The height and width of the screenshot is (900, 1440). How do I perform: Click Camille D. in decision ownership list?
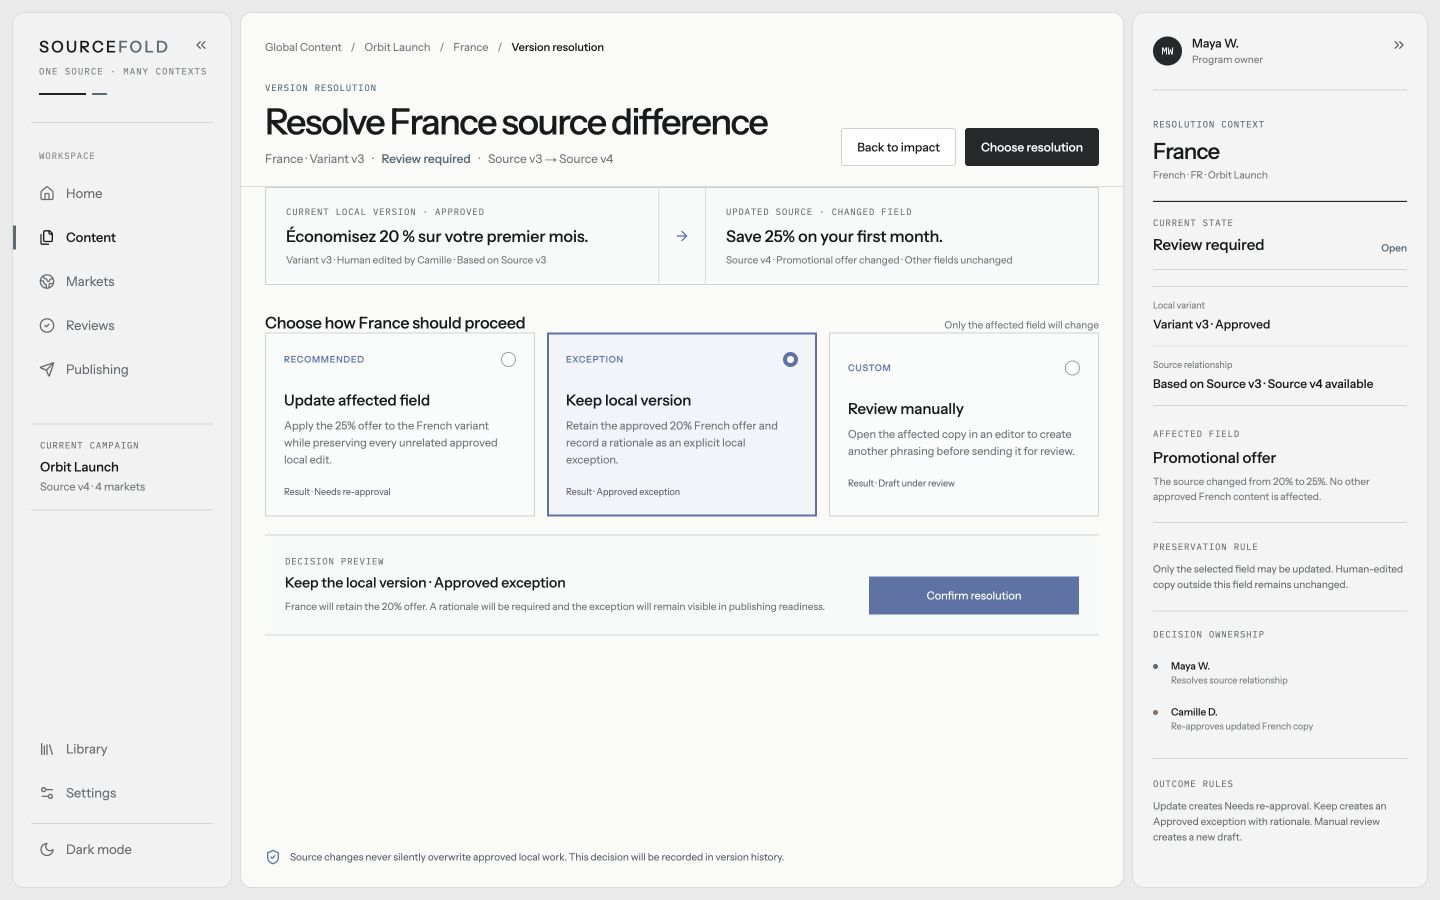coord(1194,712)
